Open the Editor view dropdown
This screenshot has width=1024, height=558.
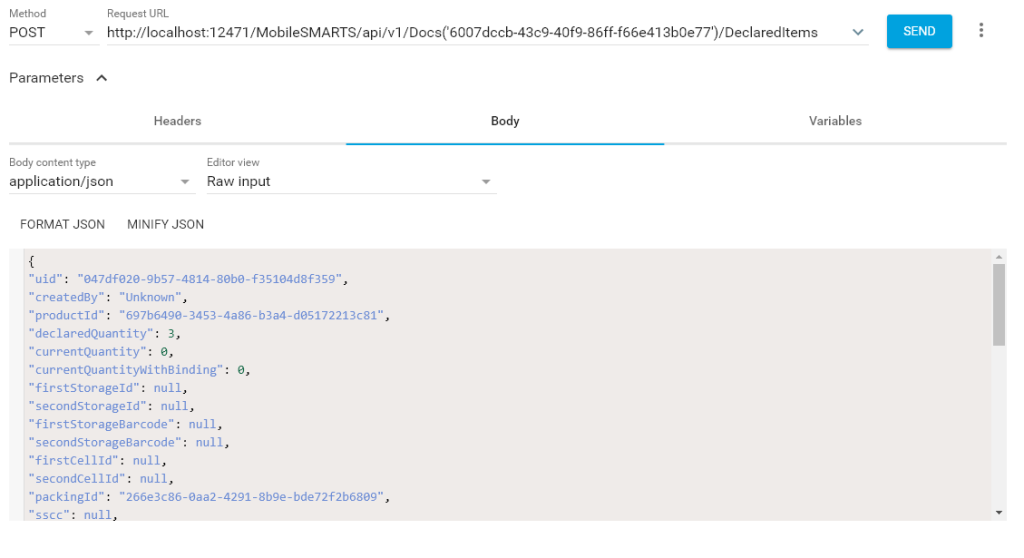click(351, 181)
